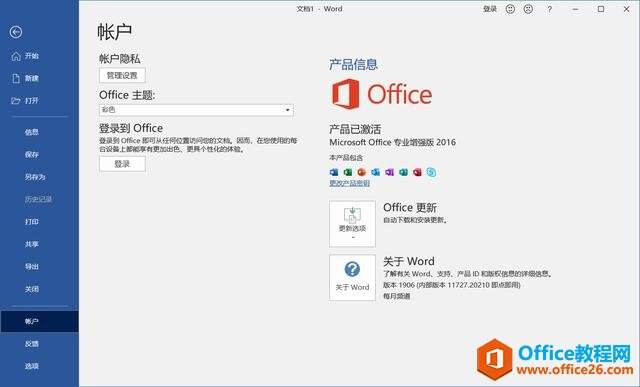Screen dimensions: 640x387
Task: Select 导出 in the sidebar
Action: pos(31,267)
